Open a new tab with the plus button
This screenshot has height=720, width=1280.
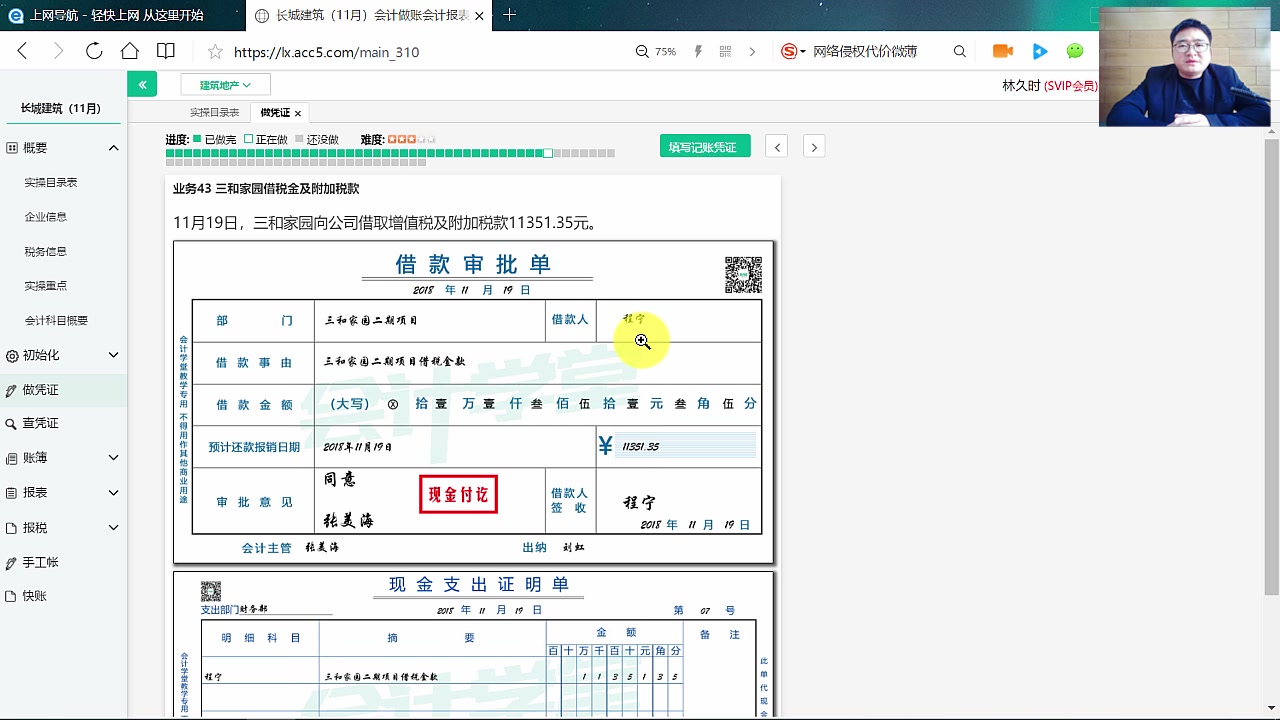[510, 15]
